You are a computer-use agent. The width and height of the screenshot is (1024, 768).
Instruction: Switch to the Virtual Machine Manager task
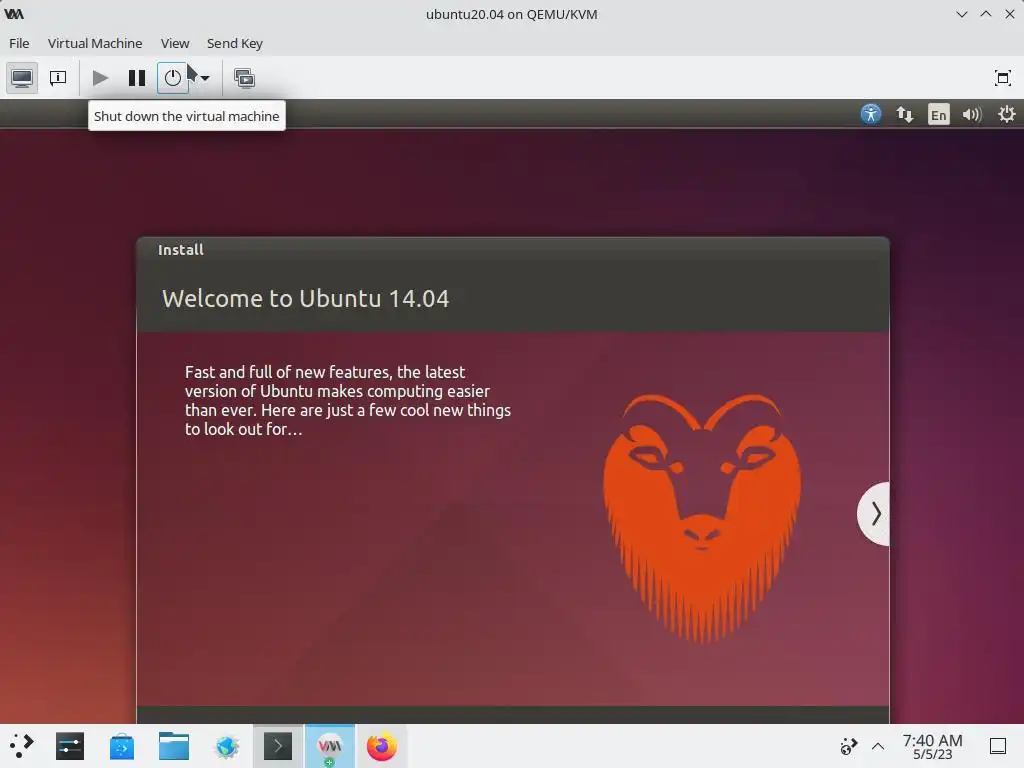330,746
